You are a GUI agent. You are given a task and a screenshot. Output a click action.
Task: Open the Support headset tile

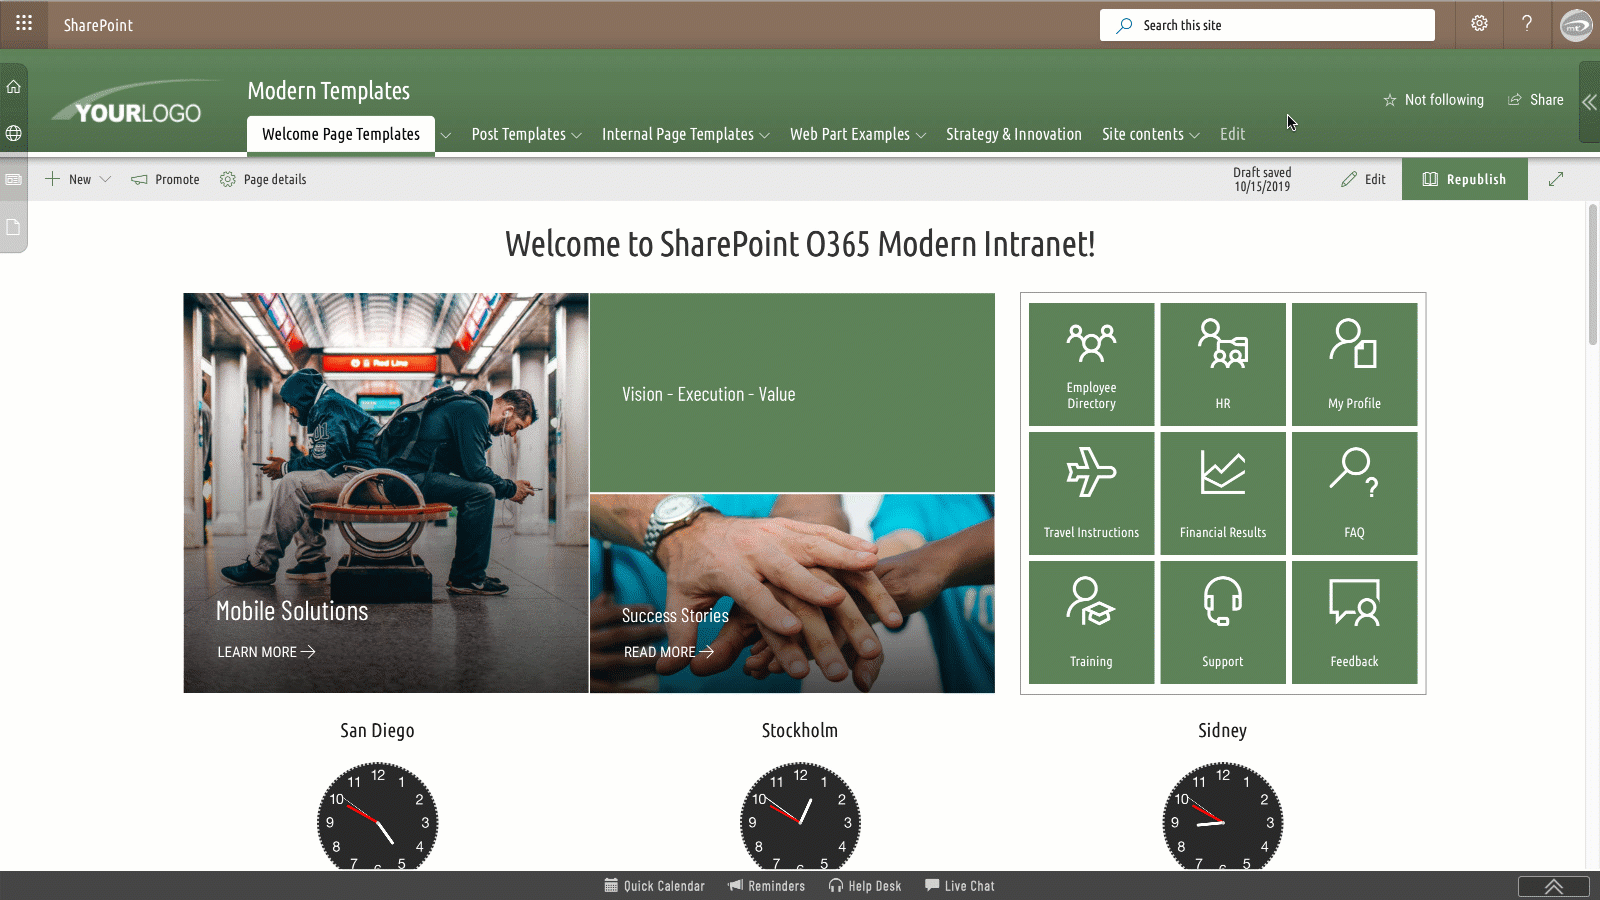click(1222, 621)
